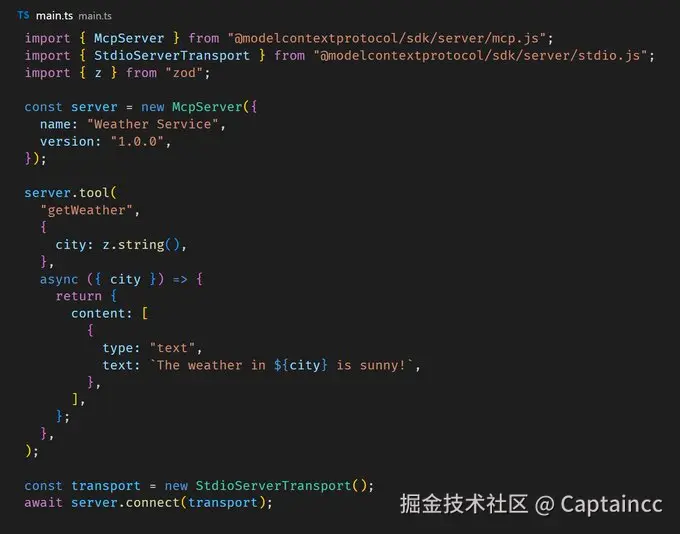Open the "@modelcontextprotocol/sdk/server/stdio.js" module string

[481, 56]
